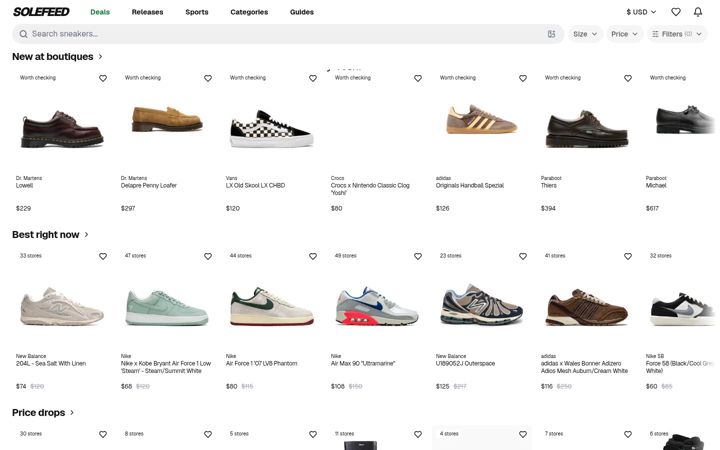Heart the adidas Wales Bonner Adizero
Image resolution: width=720 pixels, height=450 pixels.
pyautogui.click(x=628, y=256)
